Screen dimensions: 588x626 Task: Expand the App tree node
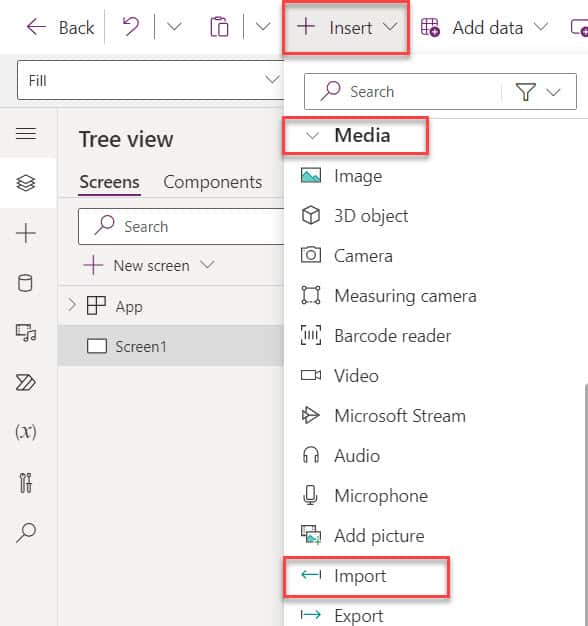click(71, 305)
